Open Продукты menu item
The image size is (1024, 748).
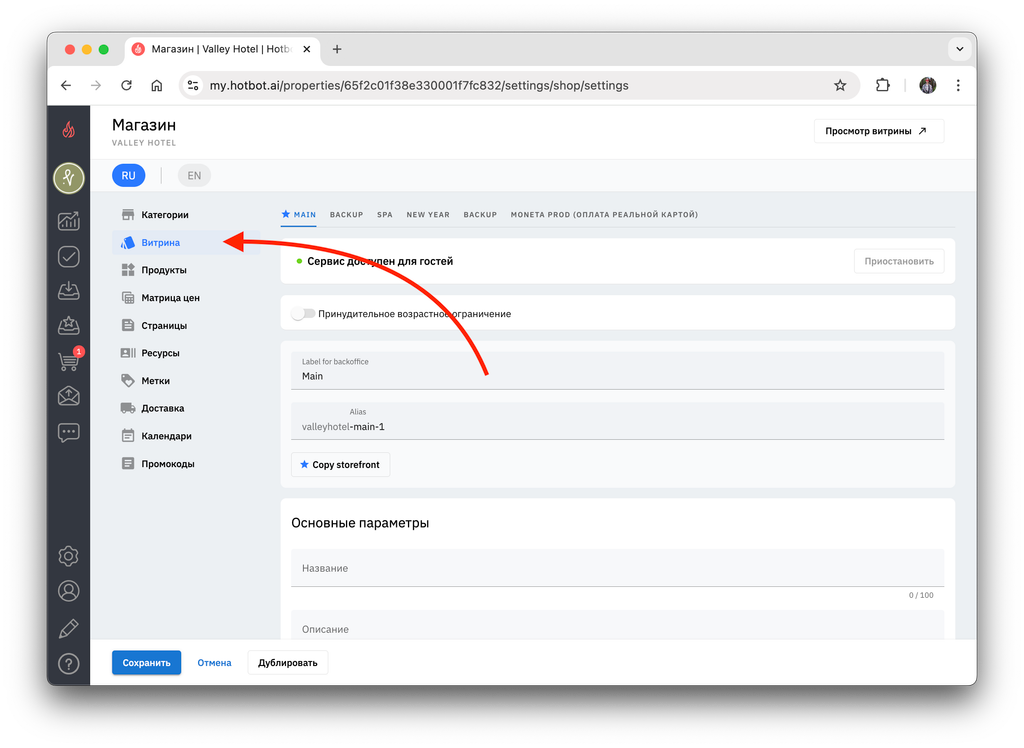[186, 270]
